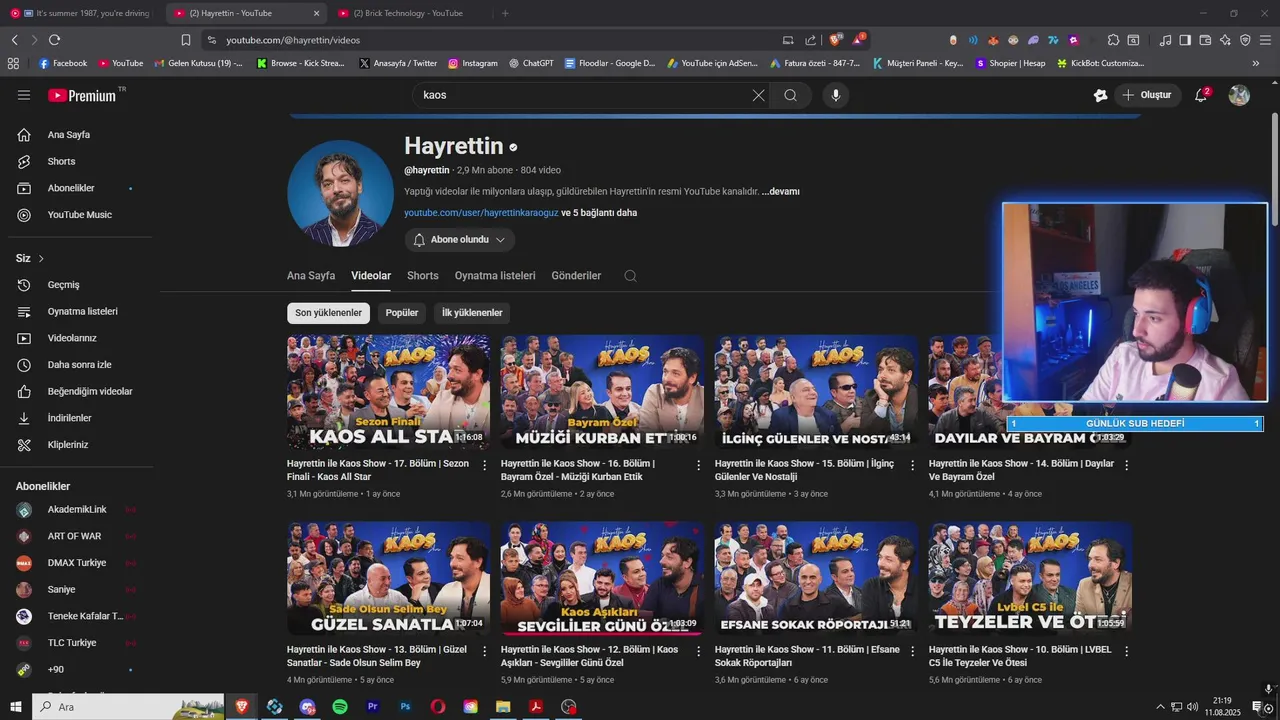The height and width of the screenshot is (720, 1280).
Task: Open the Shopier | Hesap bookmark
Action: [x=1010, y=63]
